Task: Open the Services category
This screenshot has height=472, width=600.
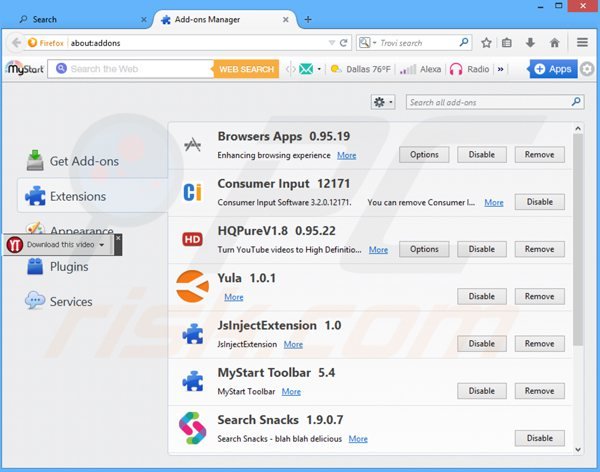Action: click(59, 301)
